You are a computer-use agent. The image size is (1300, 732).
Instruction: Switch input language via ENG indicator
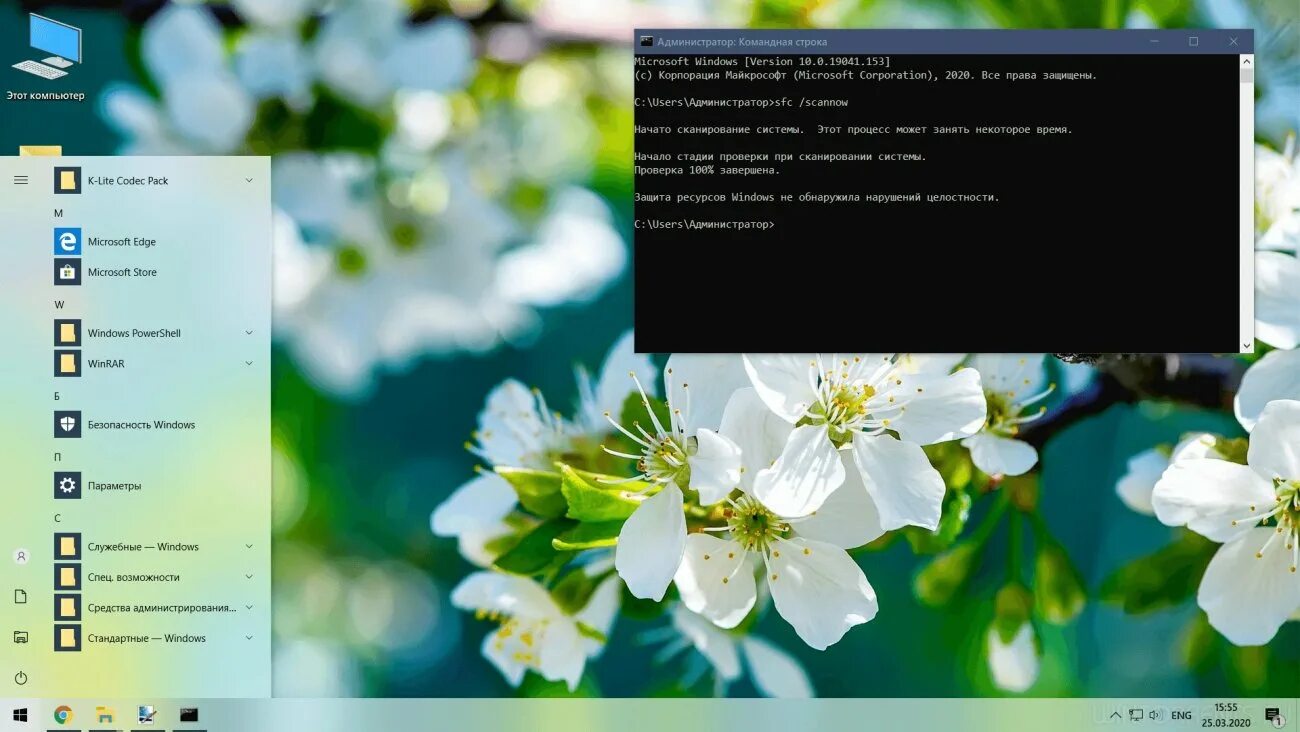click(1180, 714)
